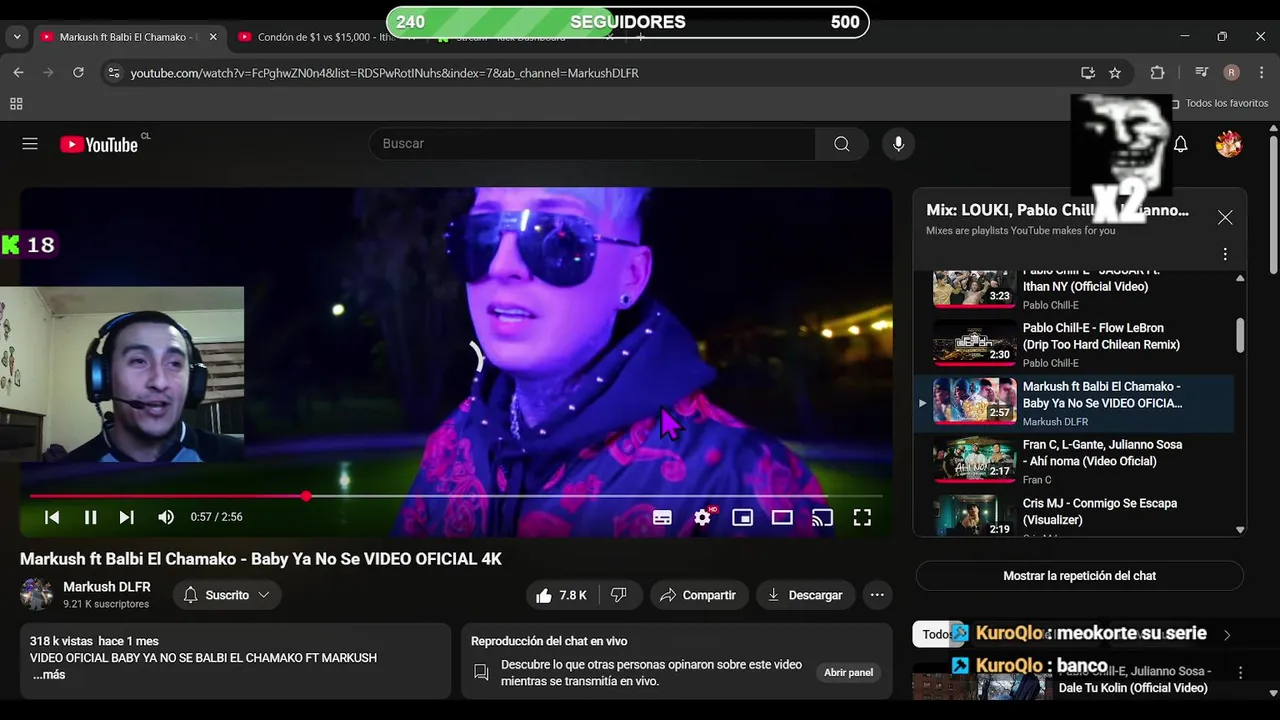
Task: Click the address bar URL
Action: (384, 73)
